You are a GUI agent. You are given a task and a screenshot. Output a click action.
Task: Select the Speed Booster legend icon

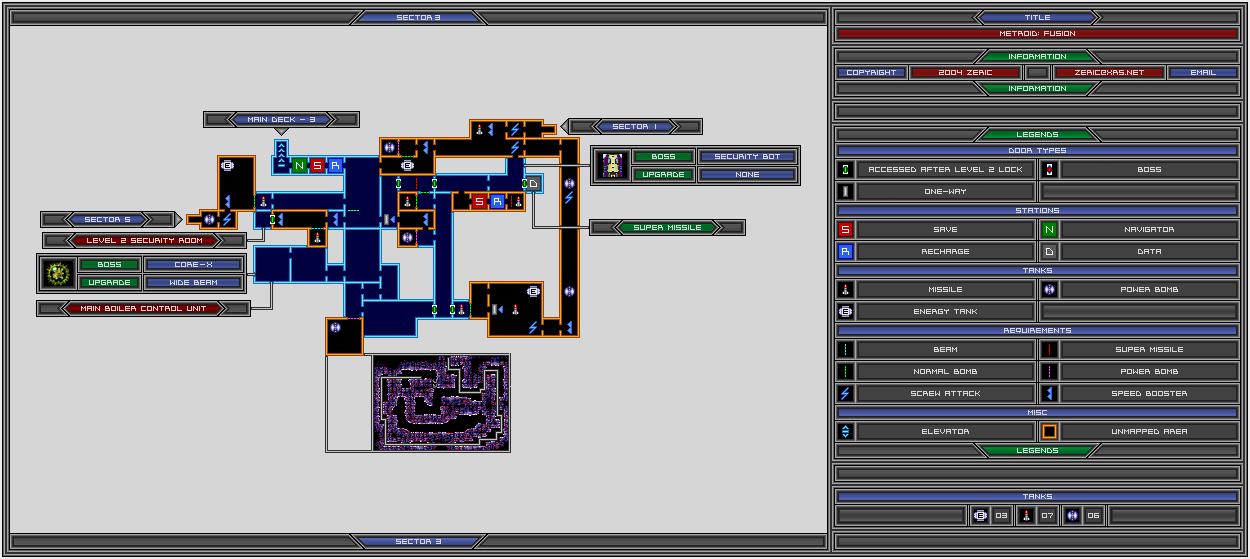1049,394
